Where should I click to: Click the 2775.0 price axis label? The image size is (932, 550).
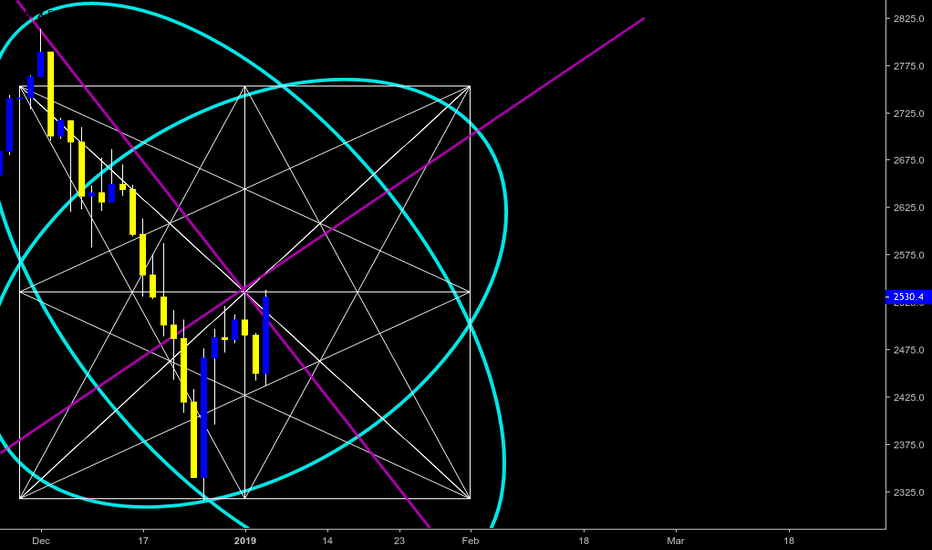point(909,66)
